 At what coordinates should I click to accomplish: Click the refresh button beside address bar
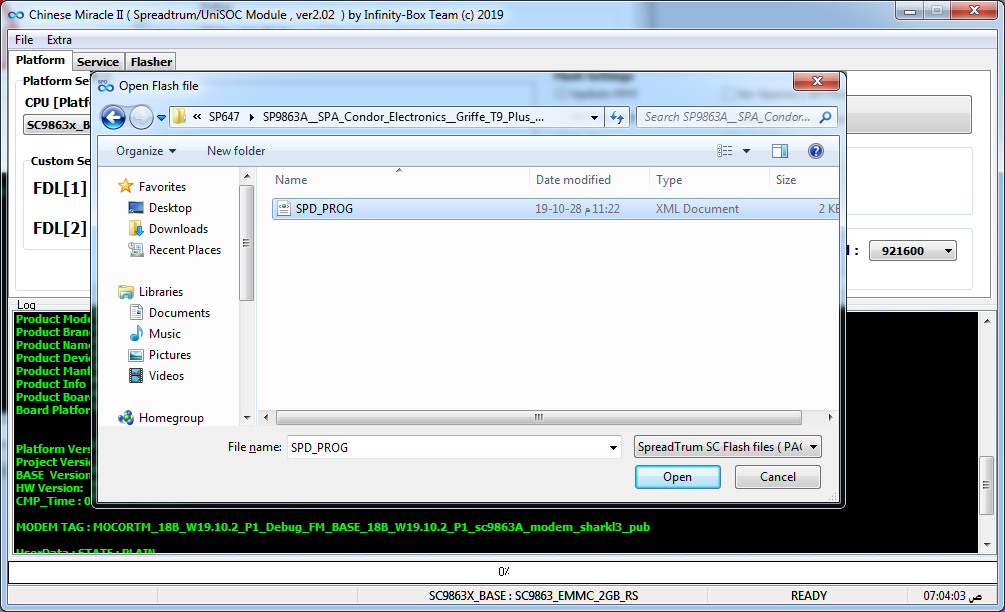tap(617, 117)
